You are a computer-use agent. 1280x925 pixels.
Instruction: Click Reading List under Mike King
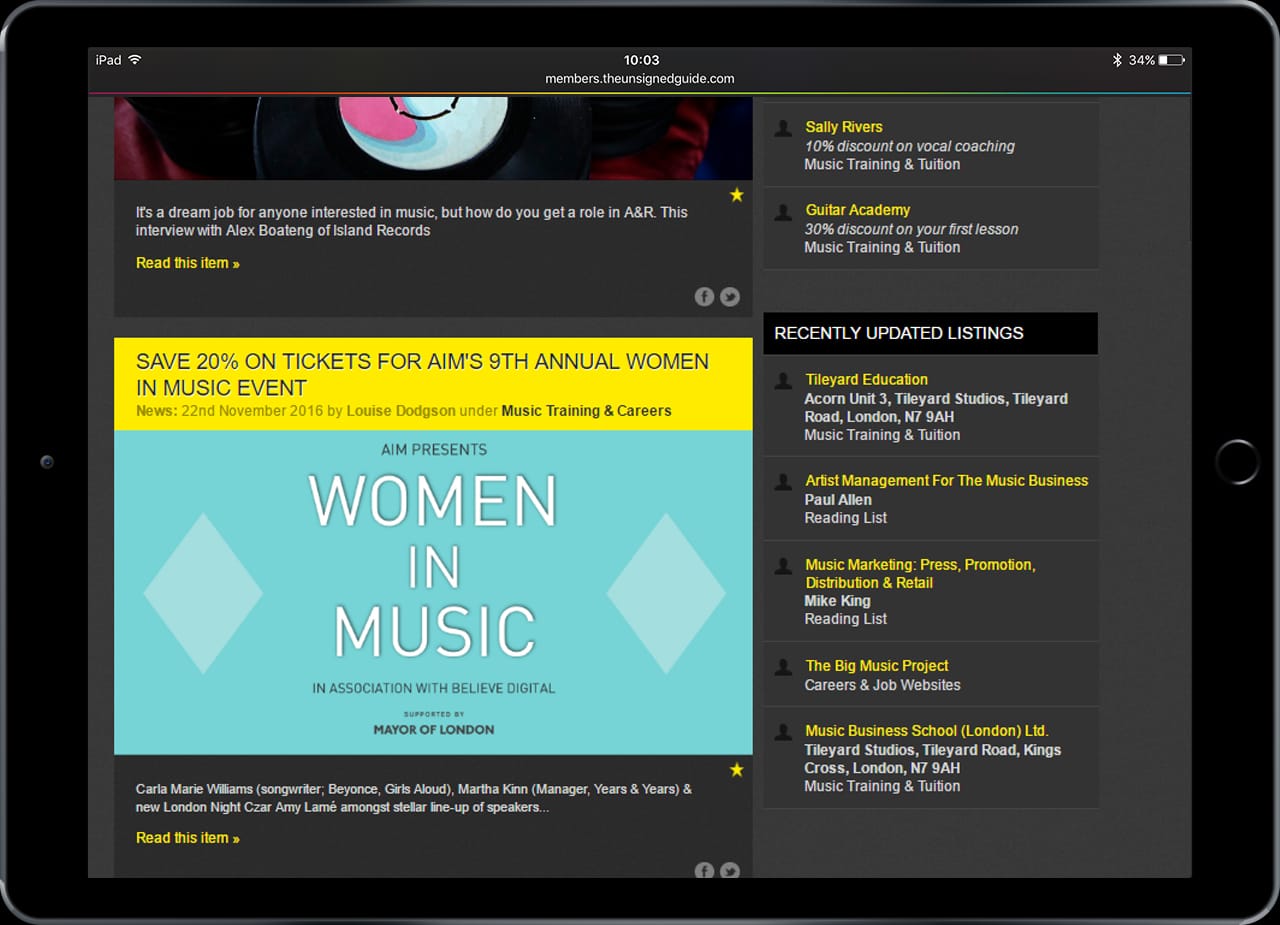pyautogui.click(x=846, y=619)
